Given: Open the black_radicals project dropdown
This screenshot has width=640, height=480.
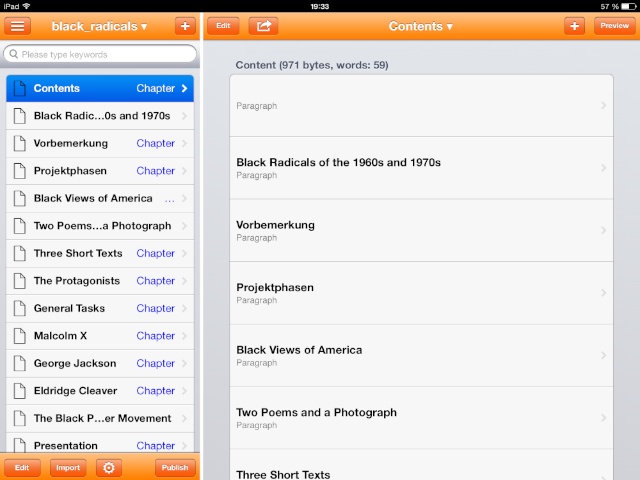Looking at the screenshot, I should pos(99,26).
